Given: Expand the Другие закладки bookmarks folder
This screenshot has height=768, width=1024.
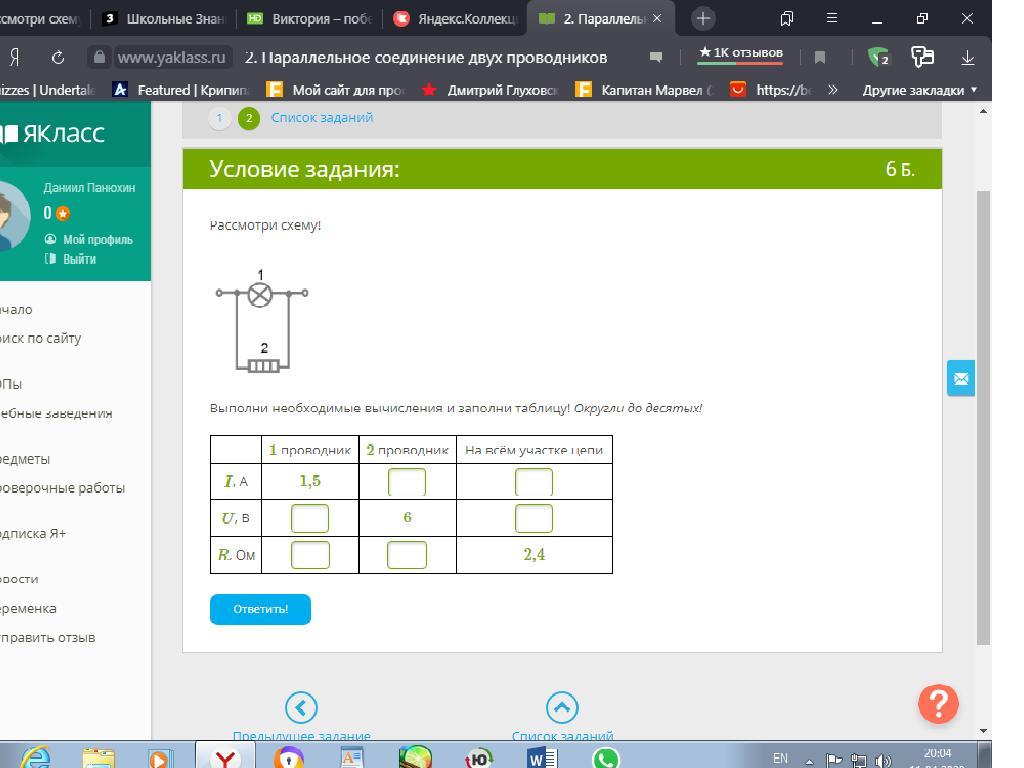Looking at the screenshot, I should pyautogui.click(x=919, y=90).
